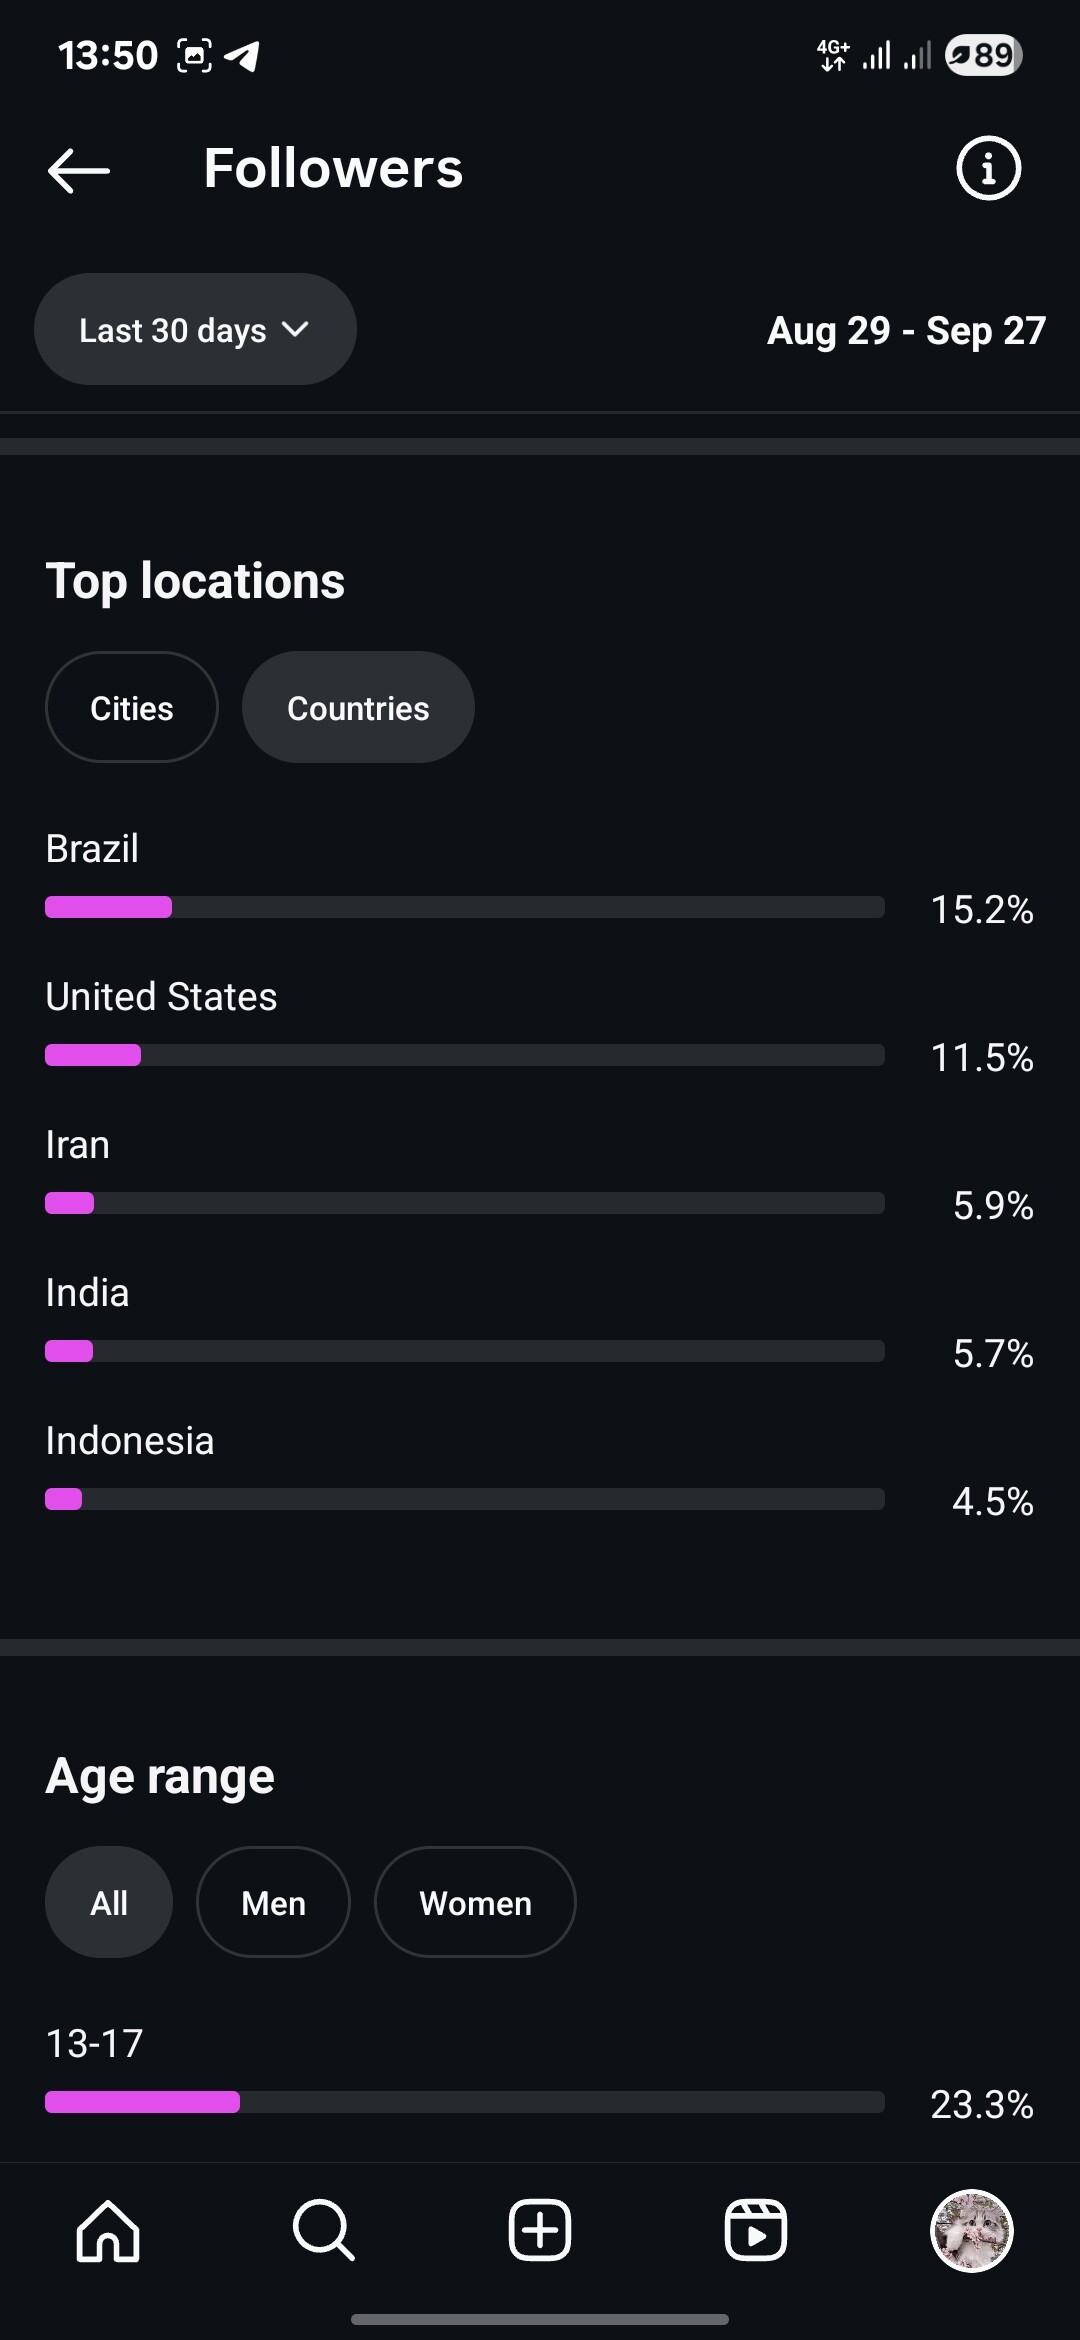Tap the chevron next to Last 30 days
Viewport: 1080px width, 2340px height.
pos(296,329)
